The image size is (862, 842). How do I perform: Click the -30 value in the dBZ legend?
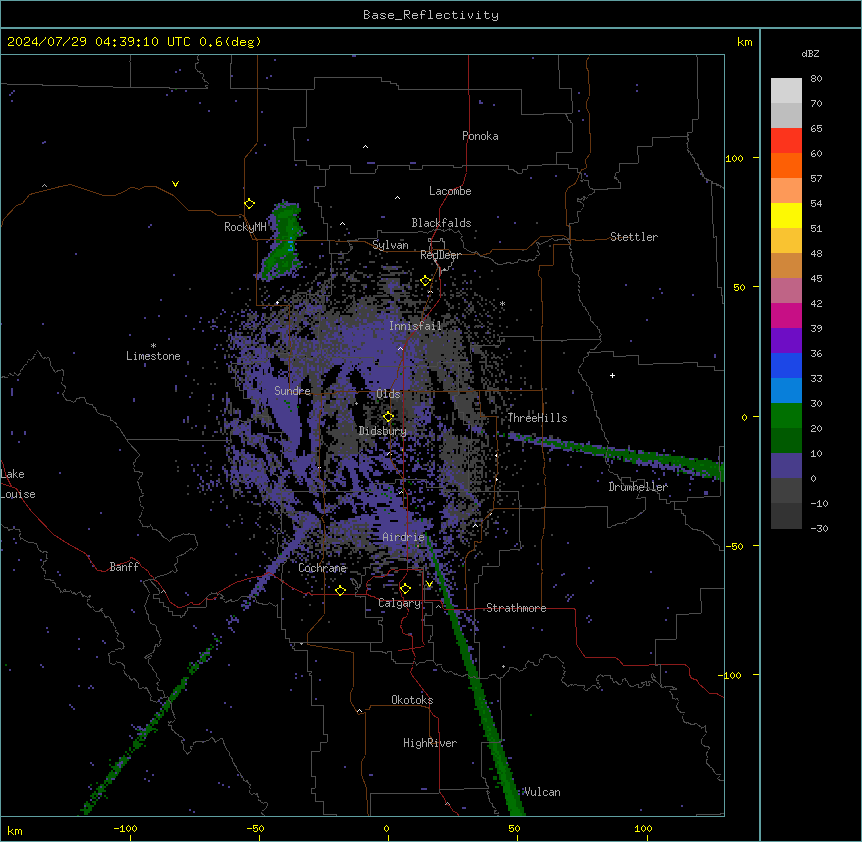point(819,528)
